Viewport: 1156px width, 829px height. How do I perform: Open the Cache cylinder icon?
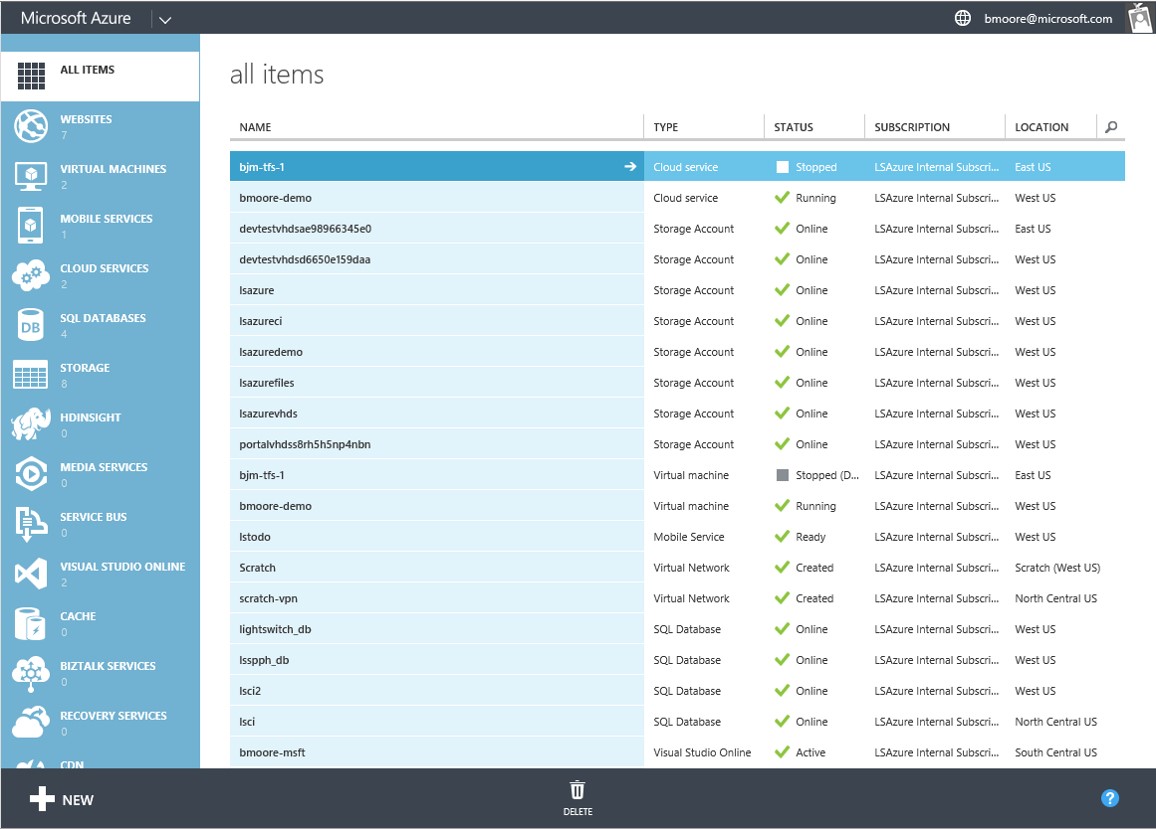click(30, 623)
